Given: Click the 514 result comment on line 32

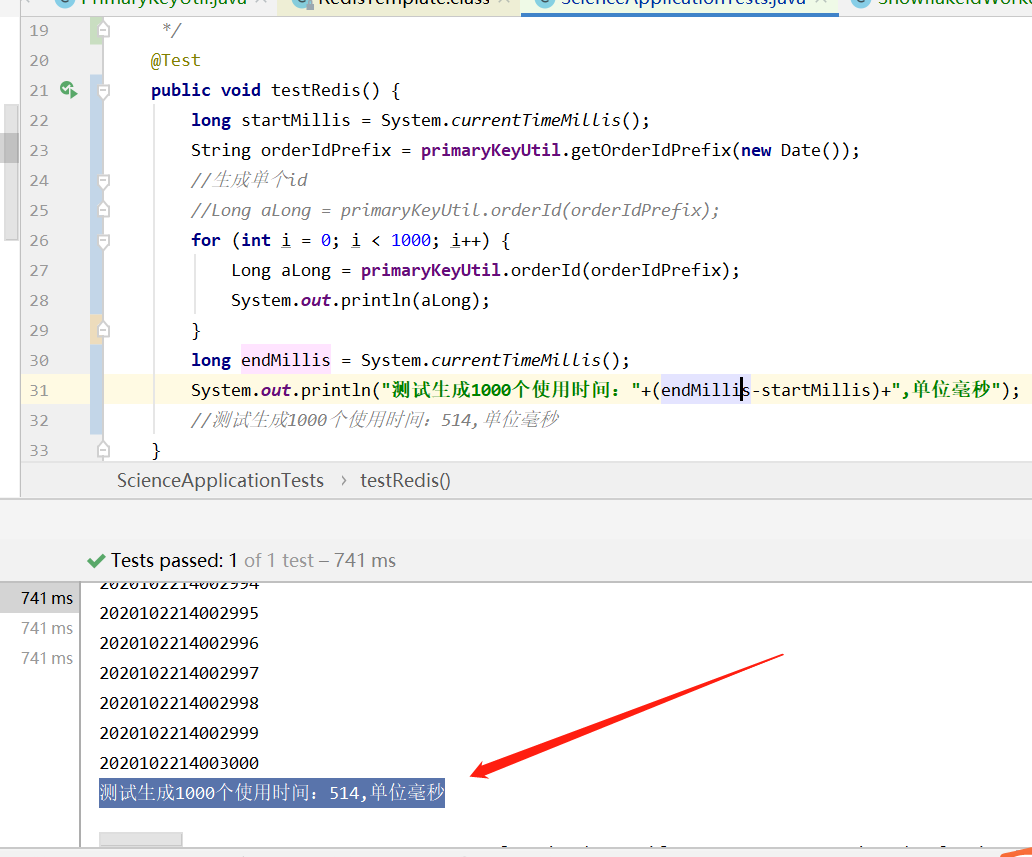Looking at the screenshot, I should pos(374,420).
